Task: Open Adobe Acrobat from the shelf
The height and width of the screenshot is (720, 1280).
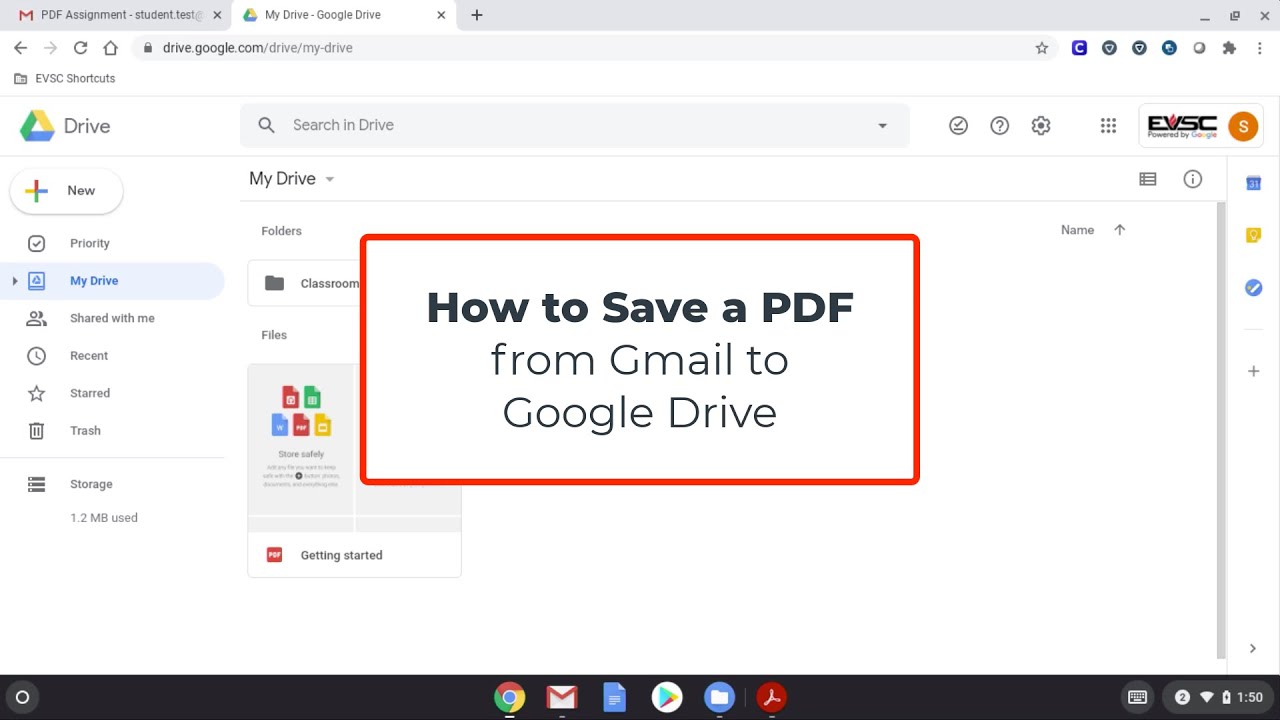Action: tap(771, 697)
